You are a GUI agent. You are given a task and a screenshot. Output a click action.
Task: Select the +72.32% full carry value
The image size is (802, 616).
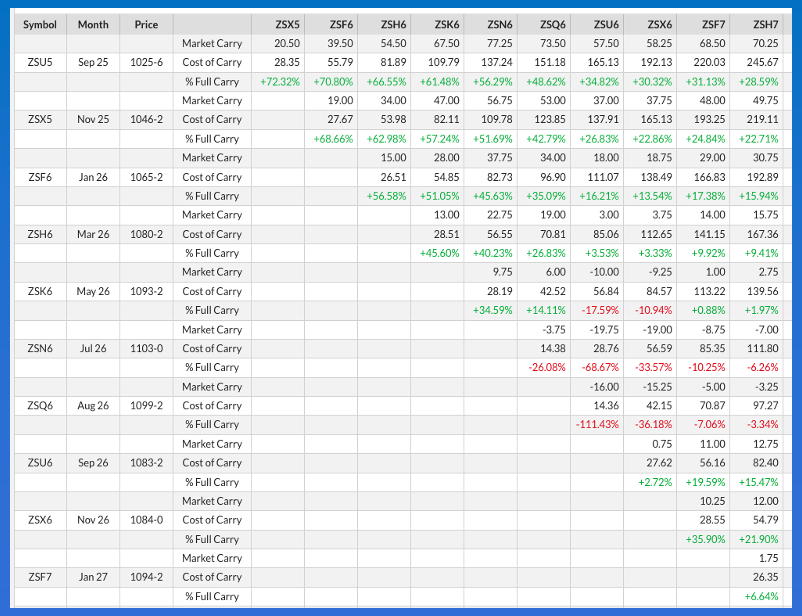pyautogui.click(x=280, y=81)
